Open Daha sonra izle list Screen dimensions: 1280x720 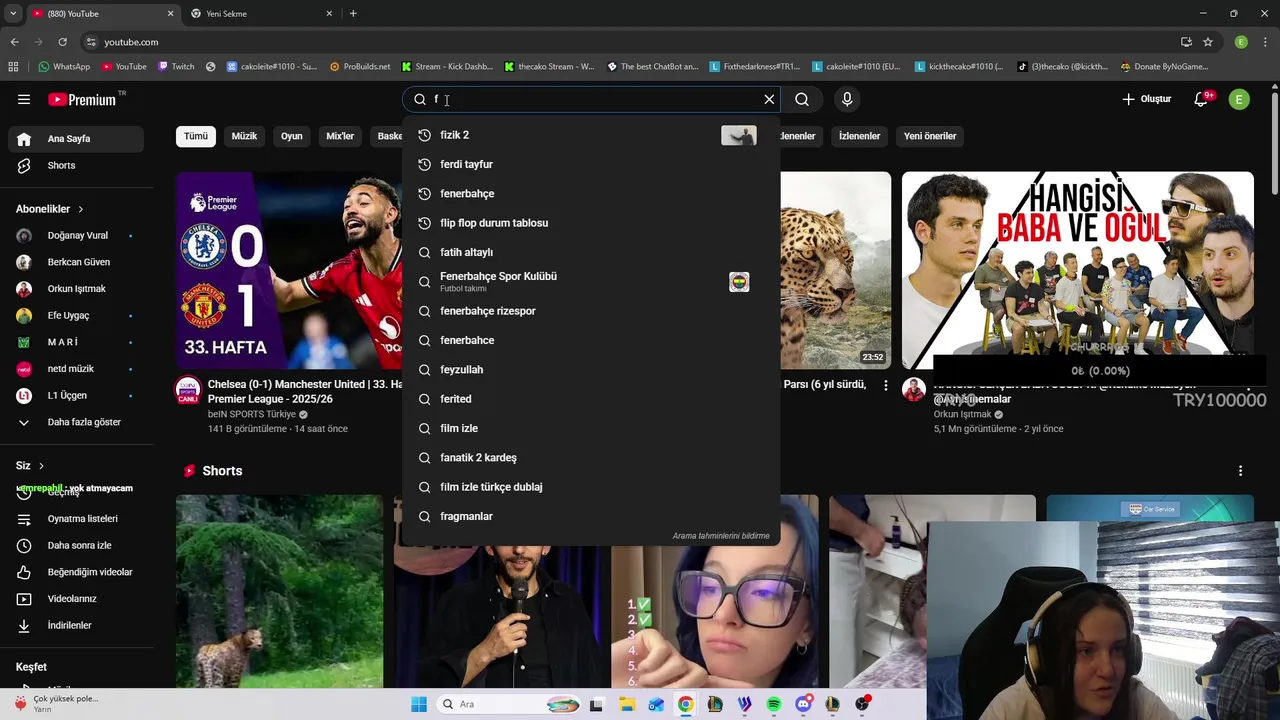76,545
